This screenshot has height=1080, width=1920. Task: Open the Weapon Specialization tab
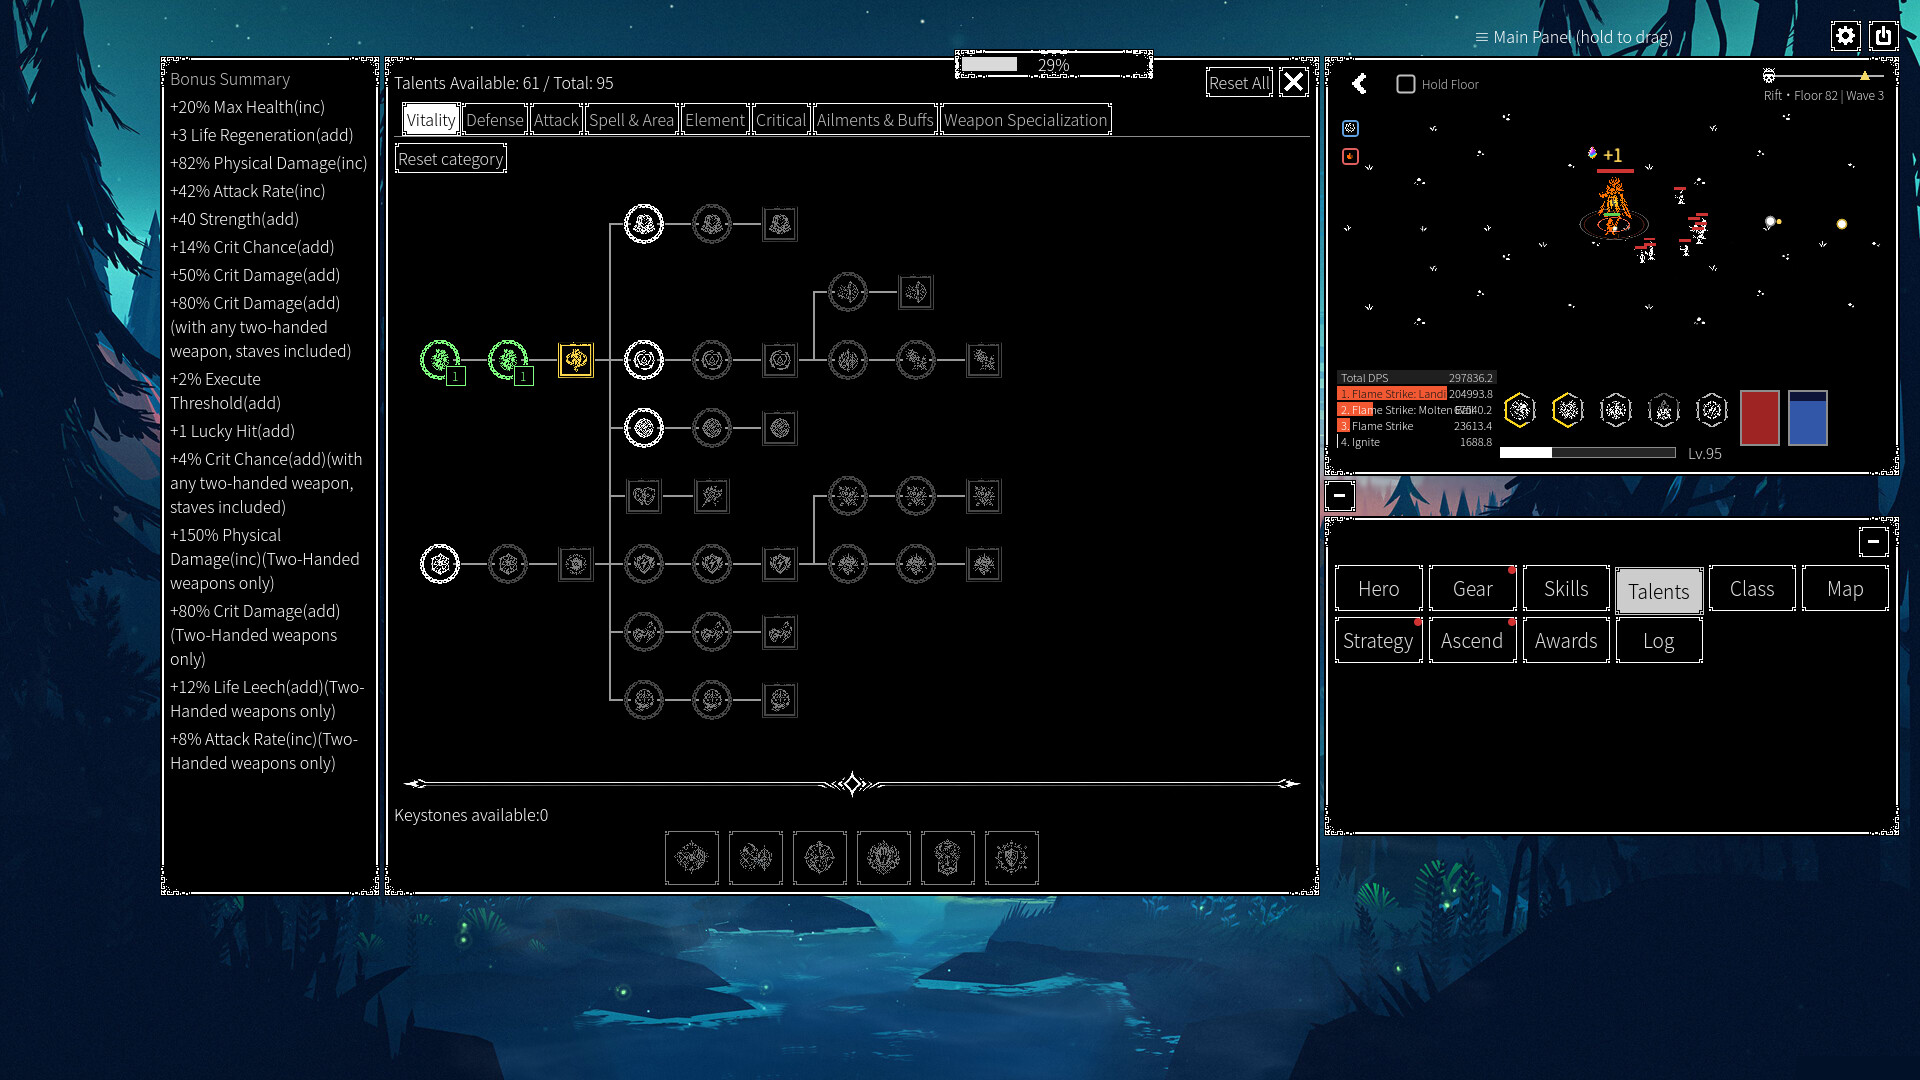pyautogui.click(x=1025, y=120)
